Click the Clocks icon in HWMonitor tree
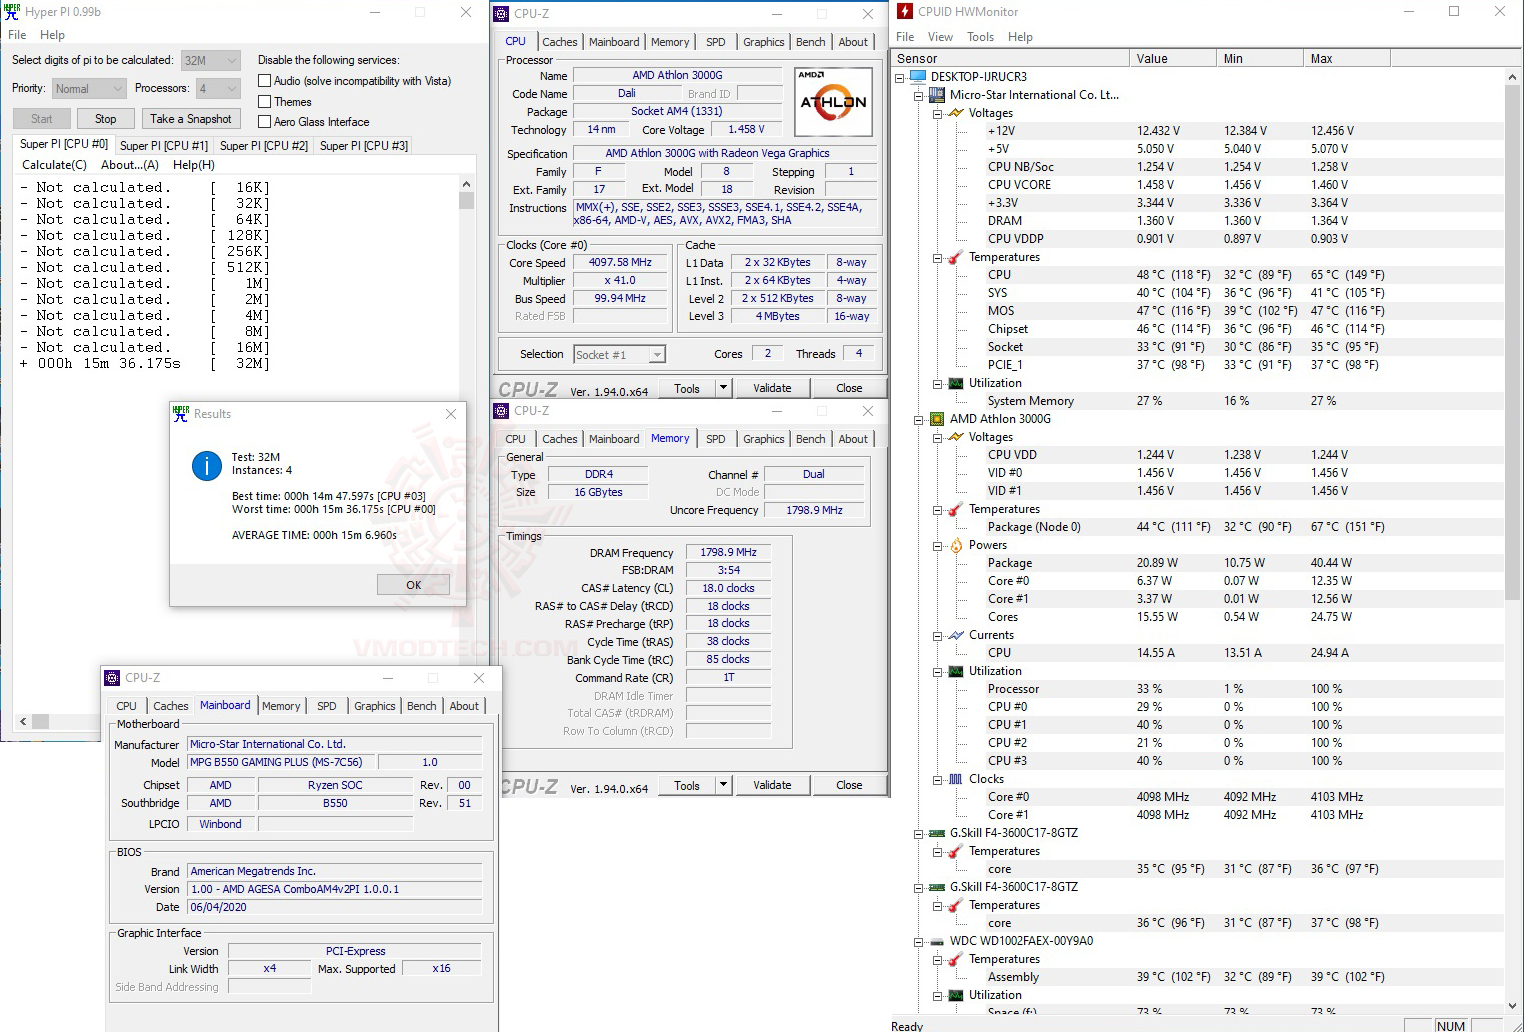The width and height of the screenshot is (1524, 1032). click(x=956, y=779)
